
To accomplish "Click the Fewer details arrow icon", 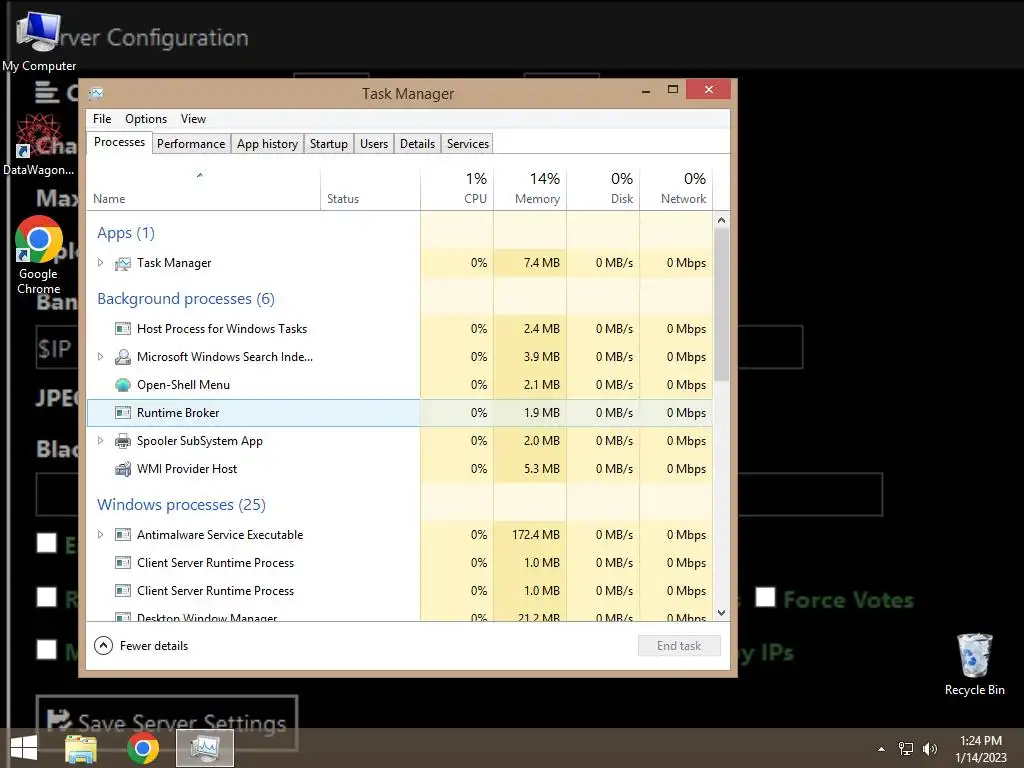I will [103, 646].
